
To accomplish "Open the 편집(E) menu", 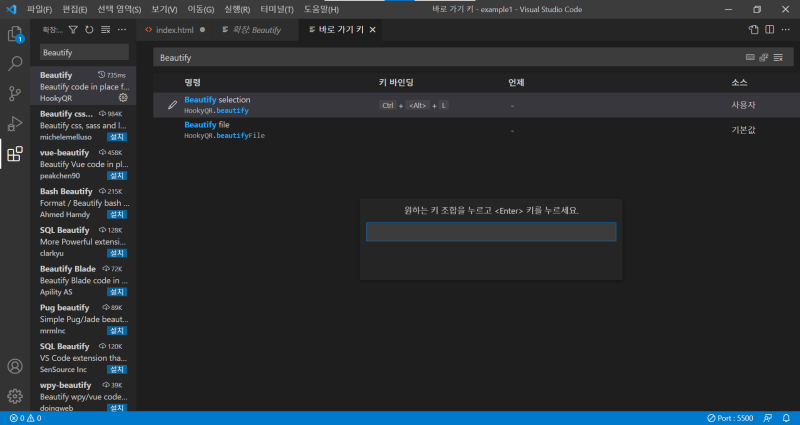I will [74, 9].
